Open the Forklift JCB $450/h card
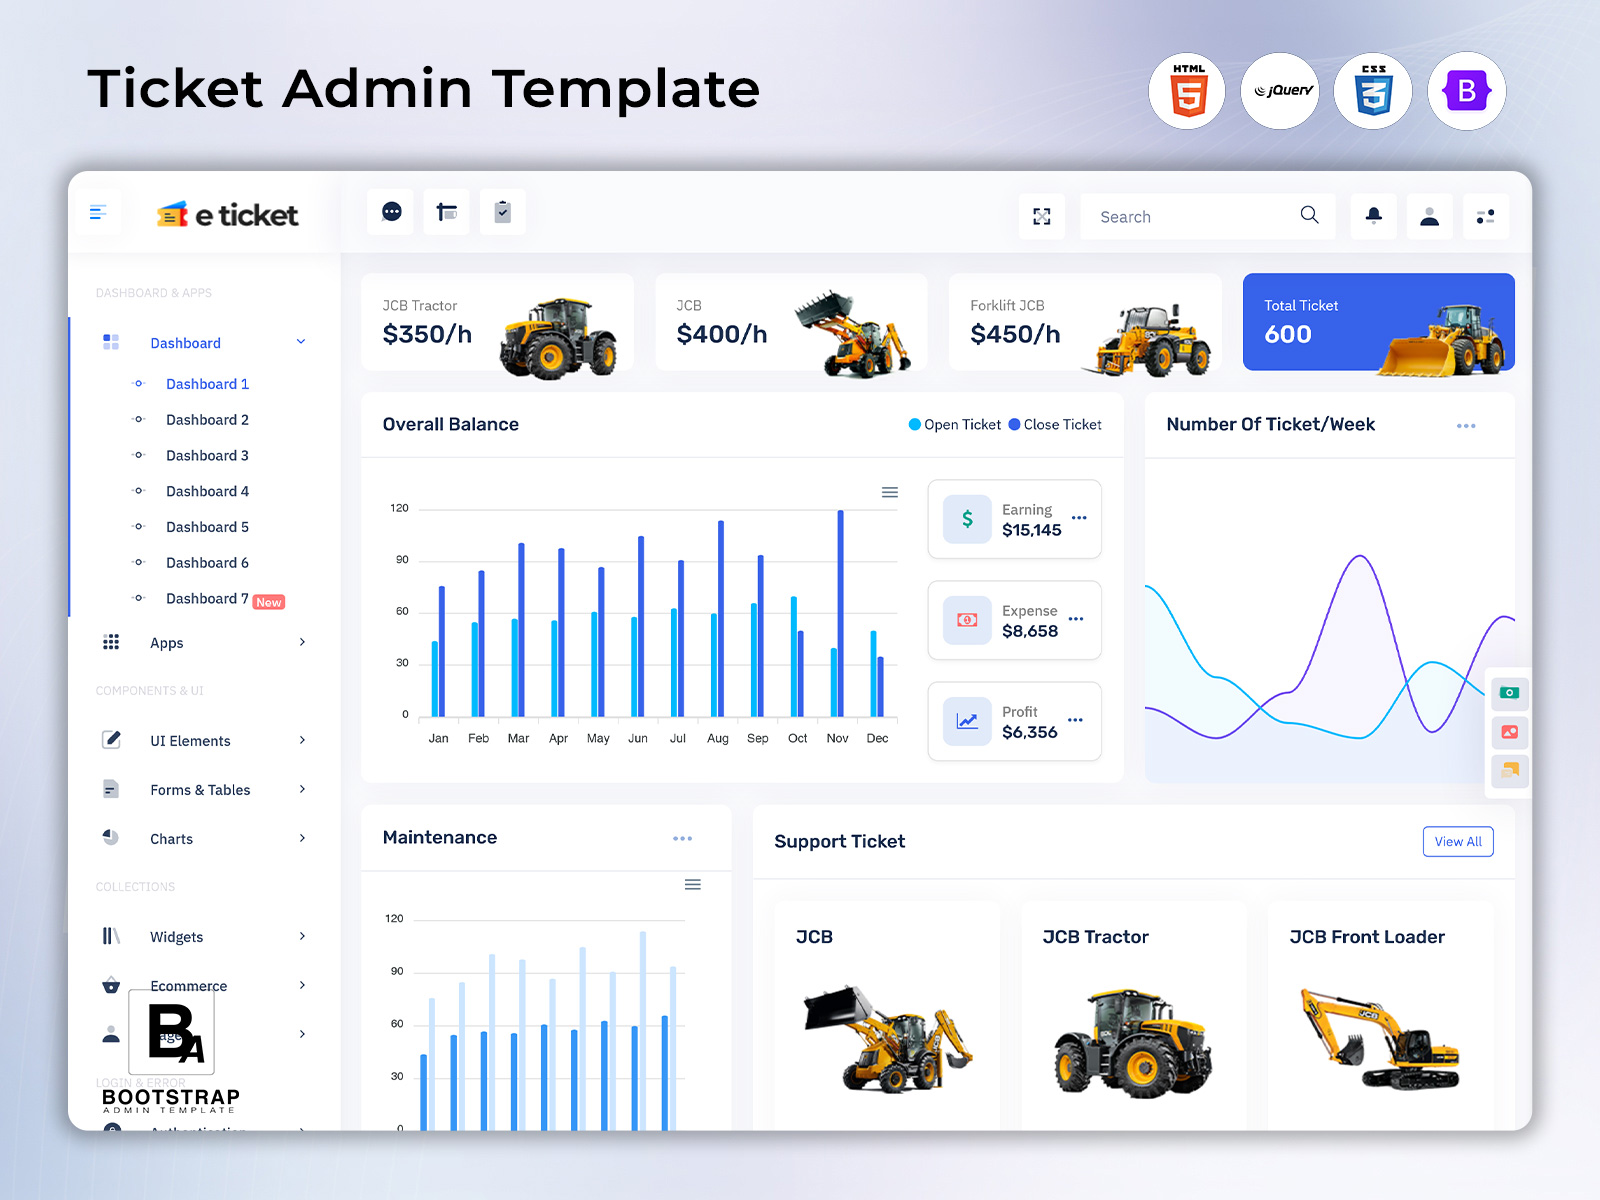The width and height of the screenshot is (1600, 1200). [x=1085, y=322]
